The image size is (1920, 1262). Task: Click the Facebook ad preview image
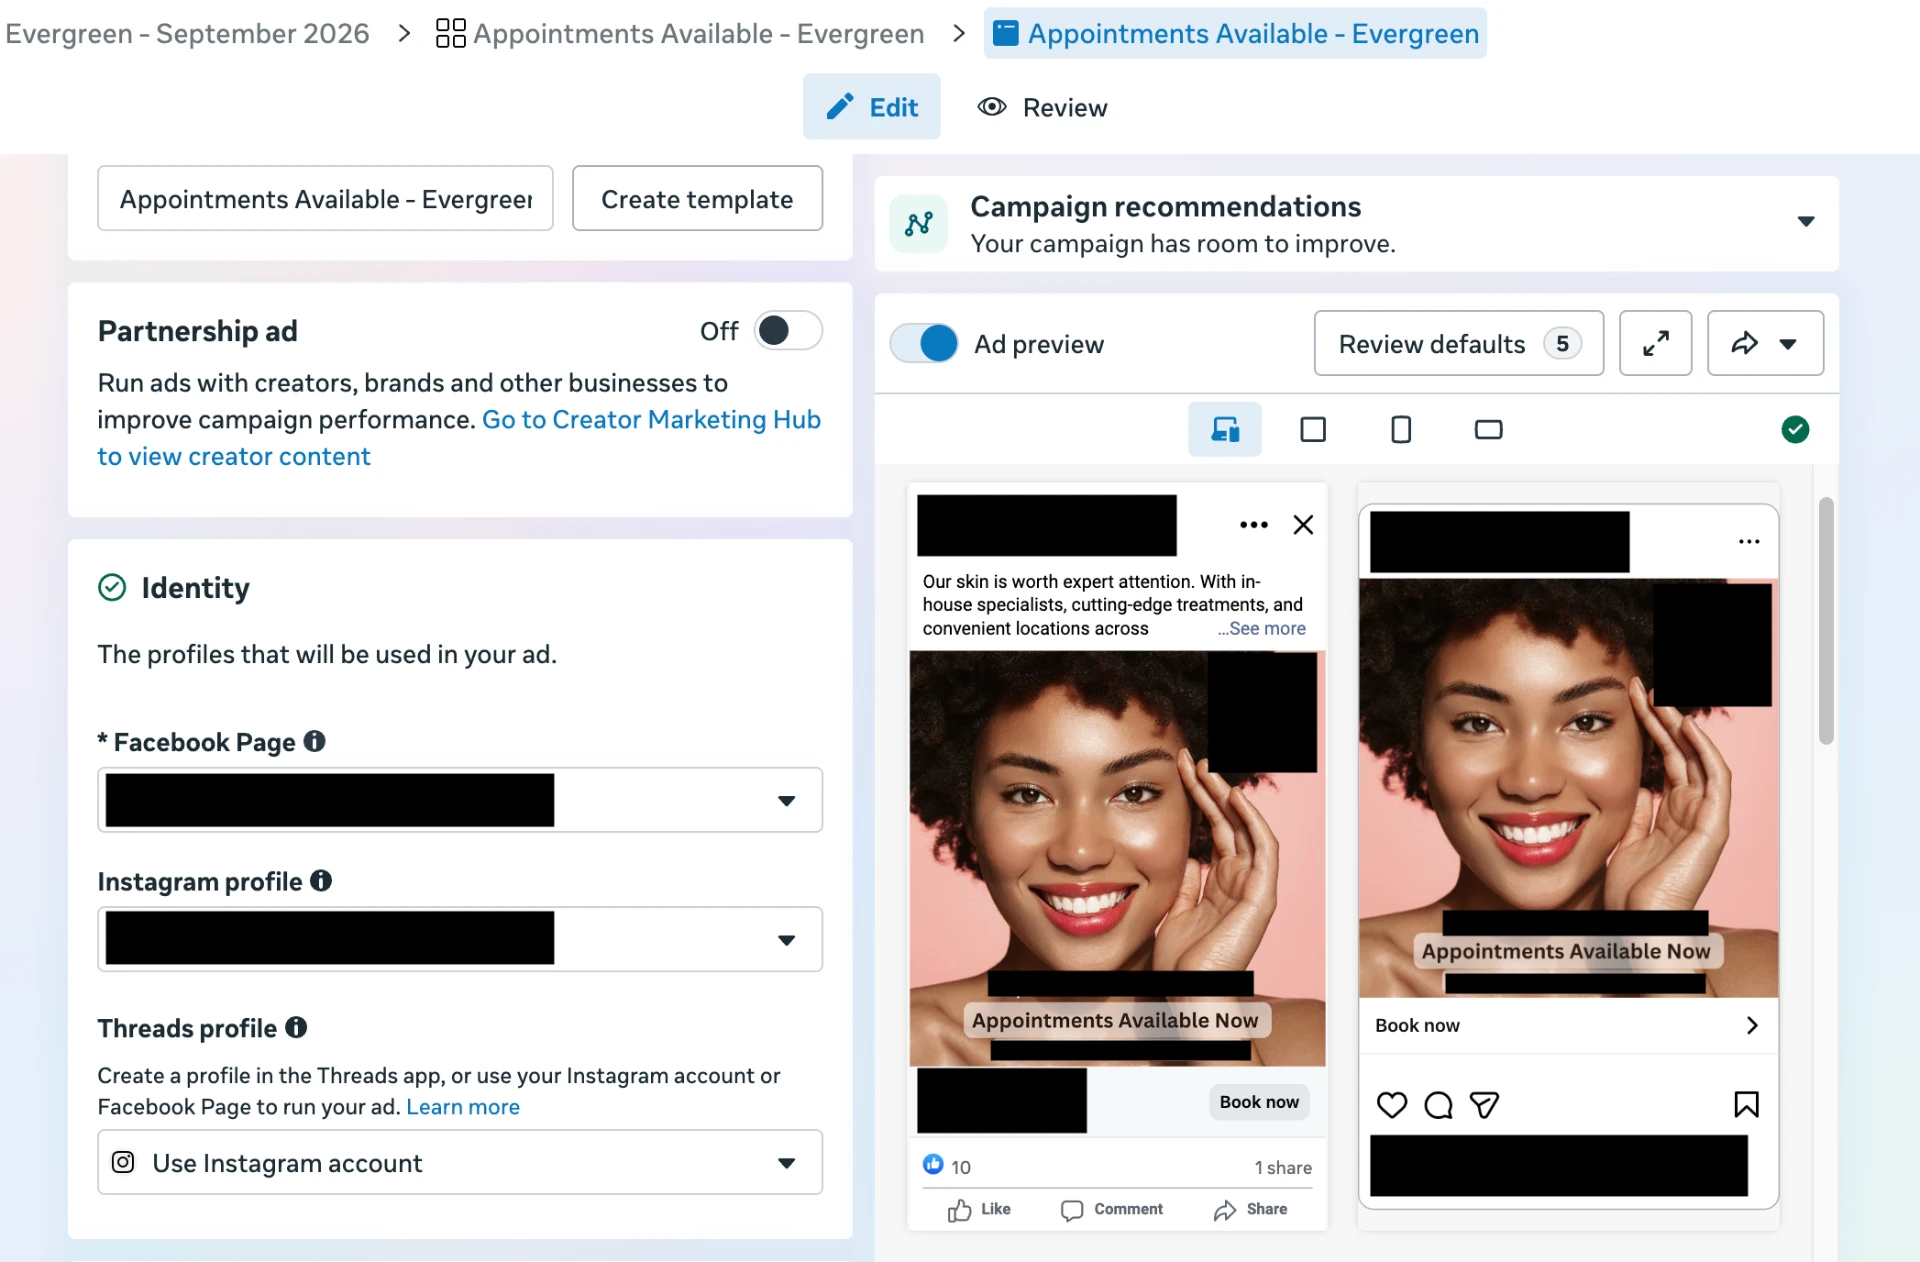pos(1117,858)
